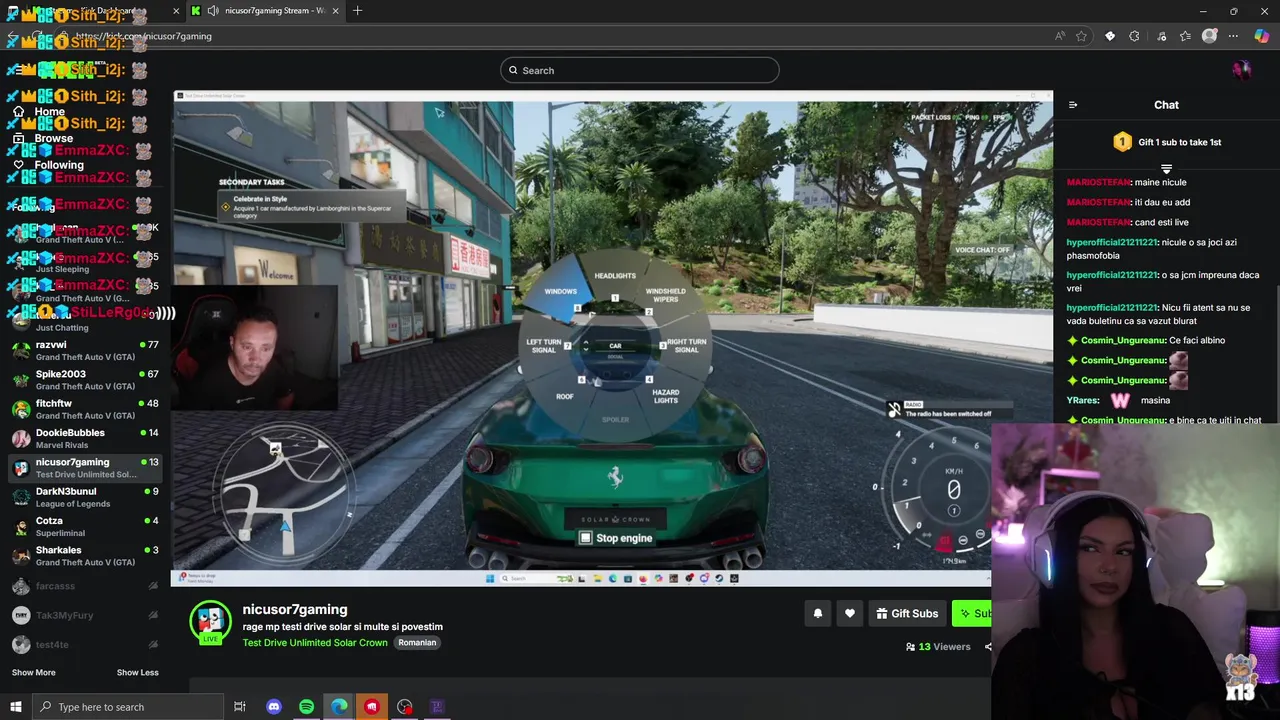This screenshot has width=1280, height=720.
Task: Open DookieBubbles channel in the sidebar
Action: tap(85, 438)
